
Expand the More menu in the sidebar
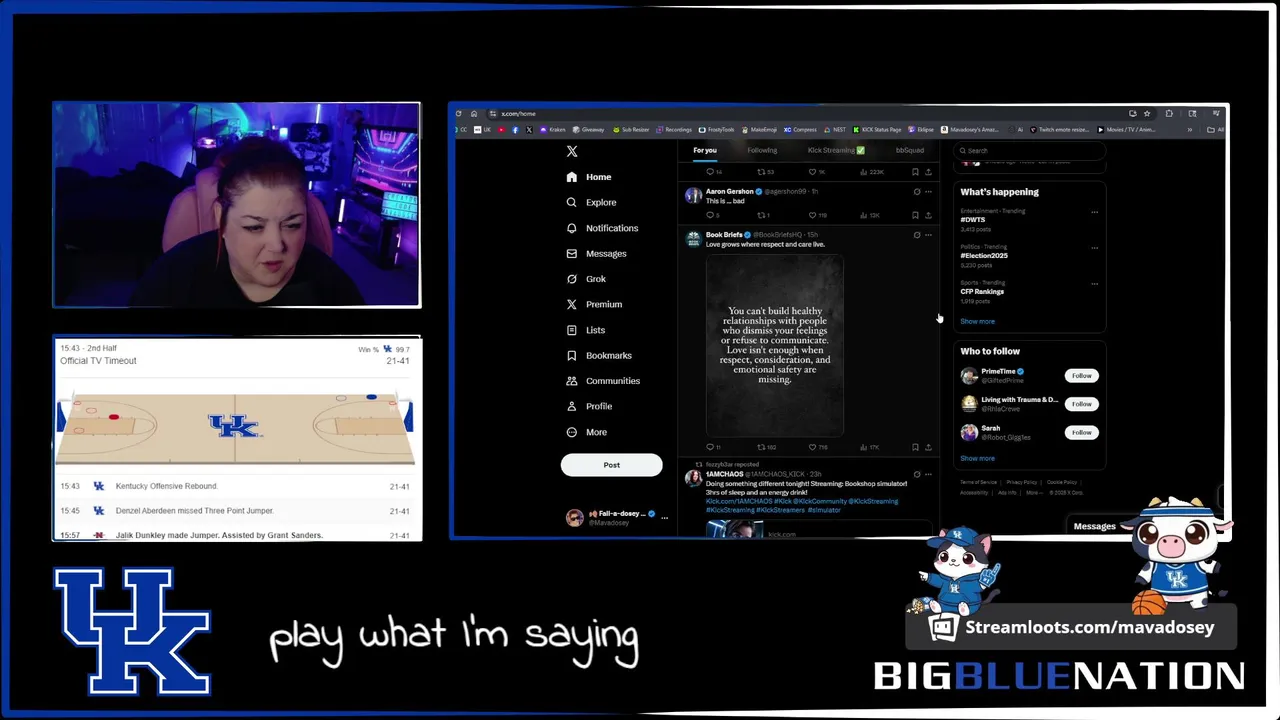pos(587,432)
